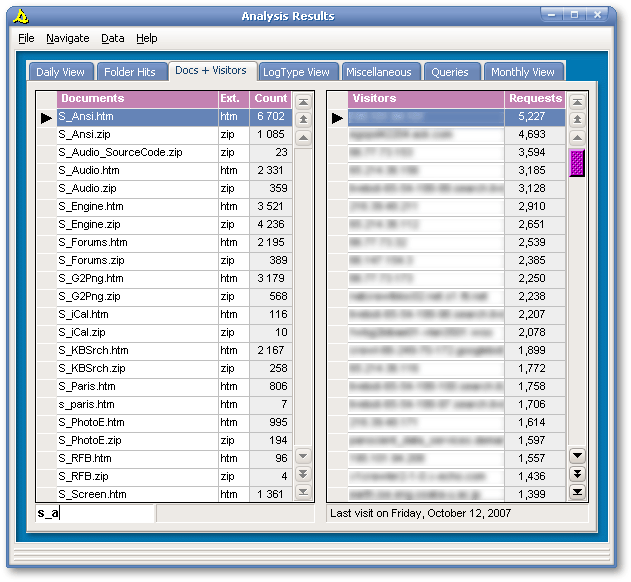631x582 pixels.
Task: Switch to the Monthly View tab
Action: (x=522, y=72)
